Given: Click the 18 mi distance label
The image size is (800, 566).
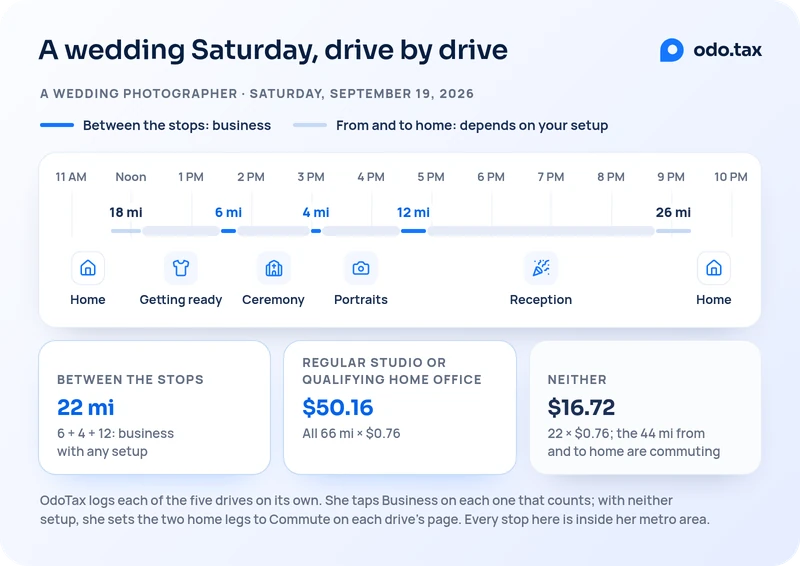Looking at the screenshot, I should pos(126,212).
